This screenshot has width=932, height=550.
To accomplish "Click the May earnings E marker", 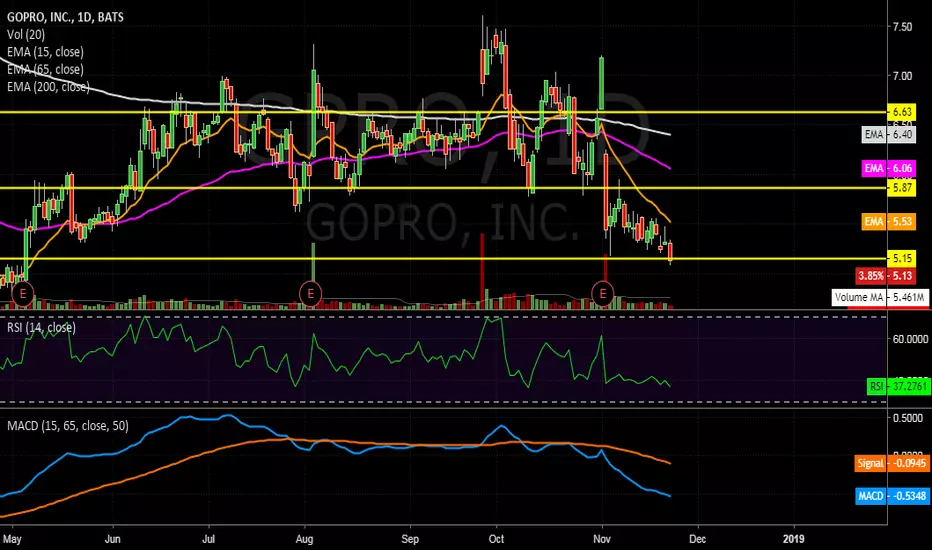I will pyautogui.click(x=23, y=294).
